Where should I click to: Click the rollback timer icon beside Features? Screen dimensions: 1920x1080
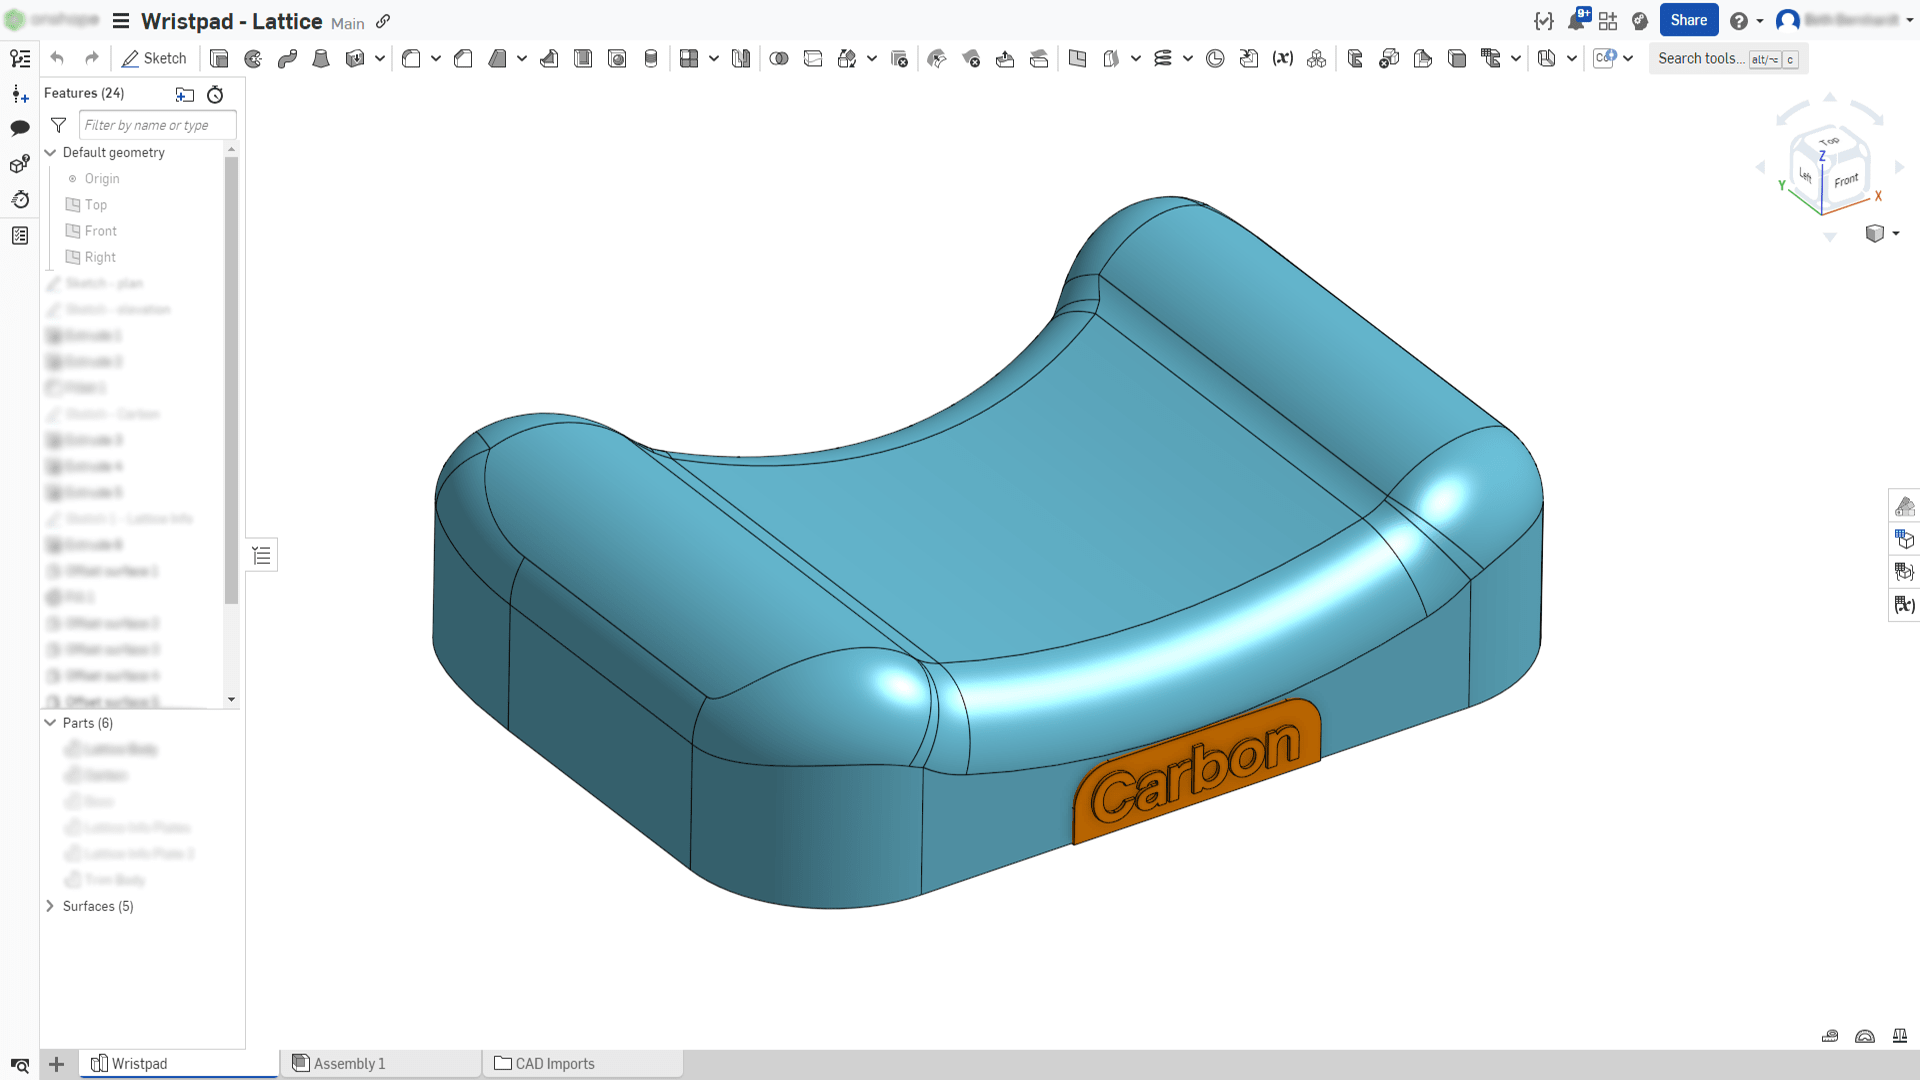pos(215,94)
